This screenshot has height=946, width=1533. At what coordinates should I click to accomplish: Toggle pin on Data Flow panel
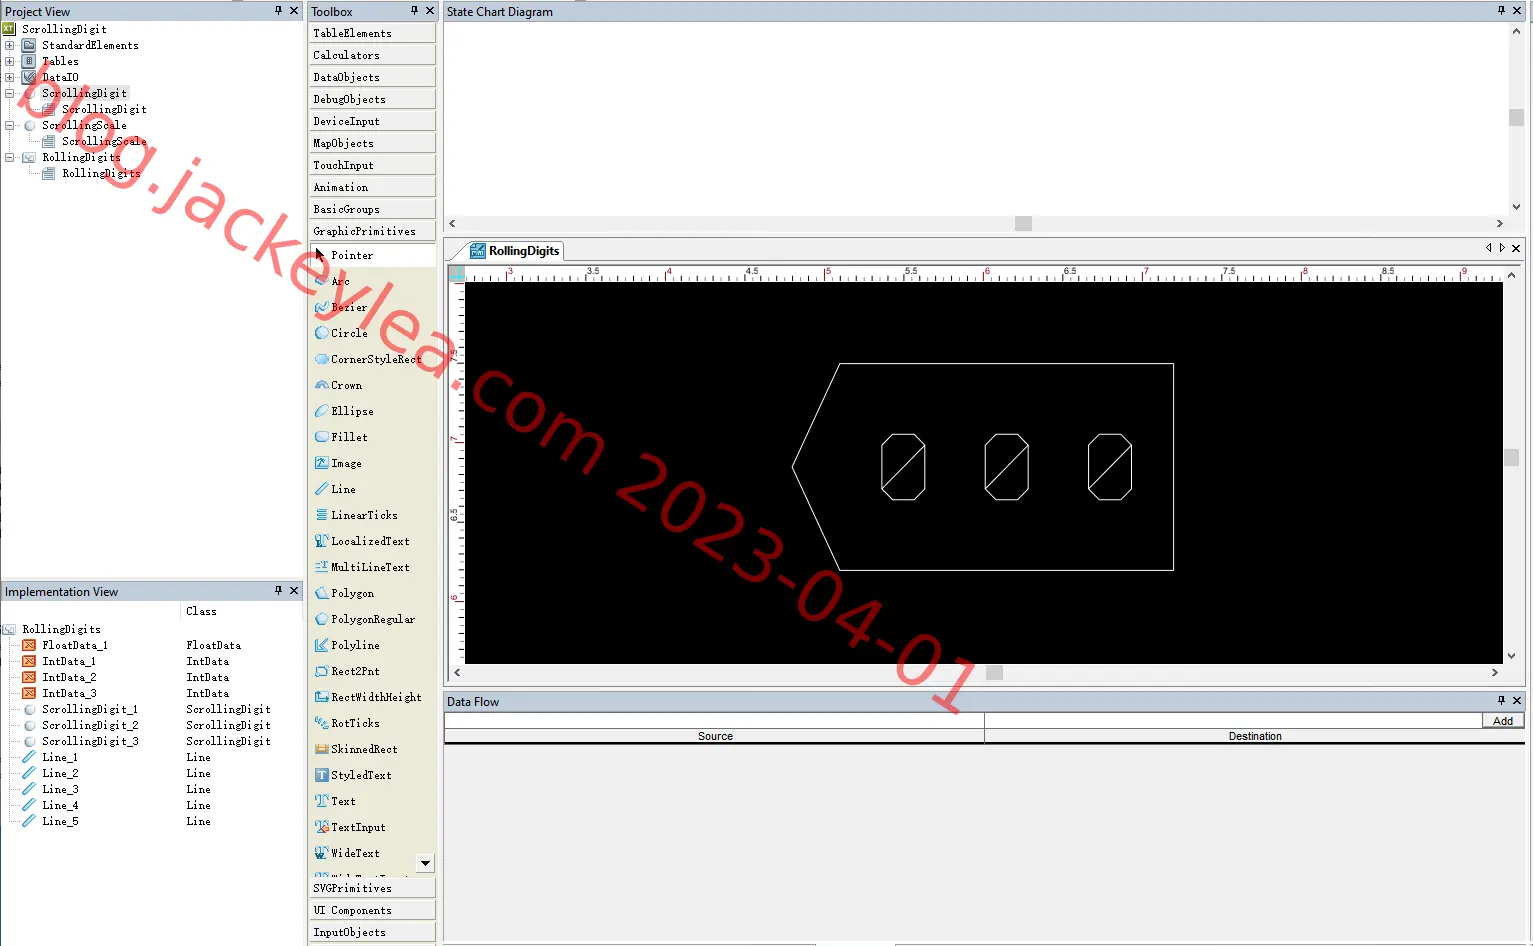[x=1501, y=701]
